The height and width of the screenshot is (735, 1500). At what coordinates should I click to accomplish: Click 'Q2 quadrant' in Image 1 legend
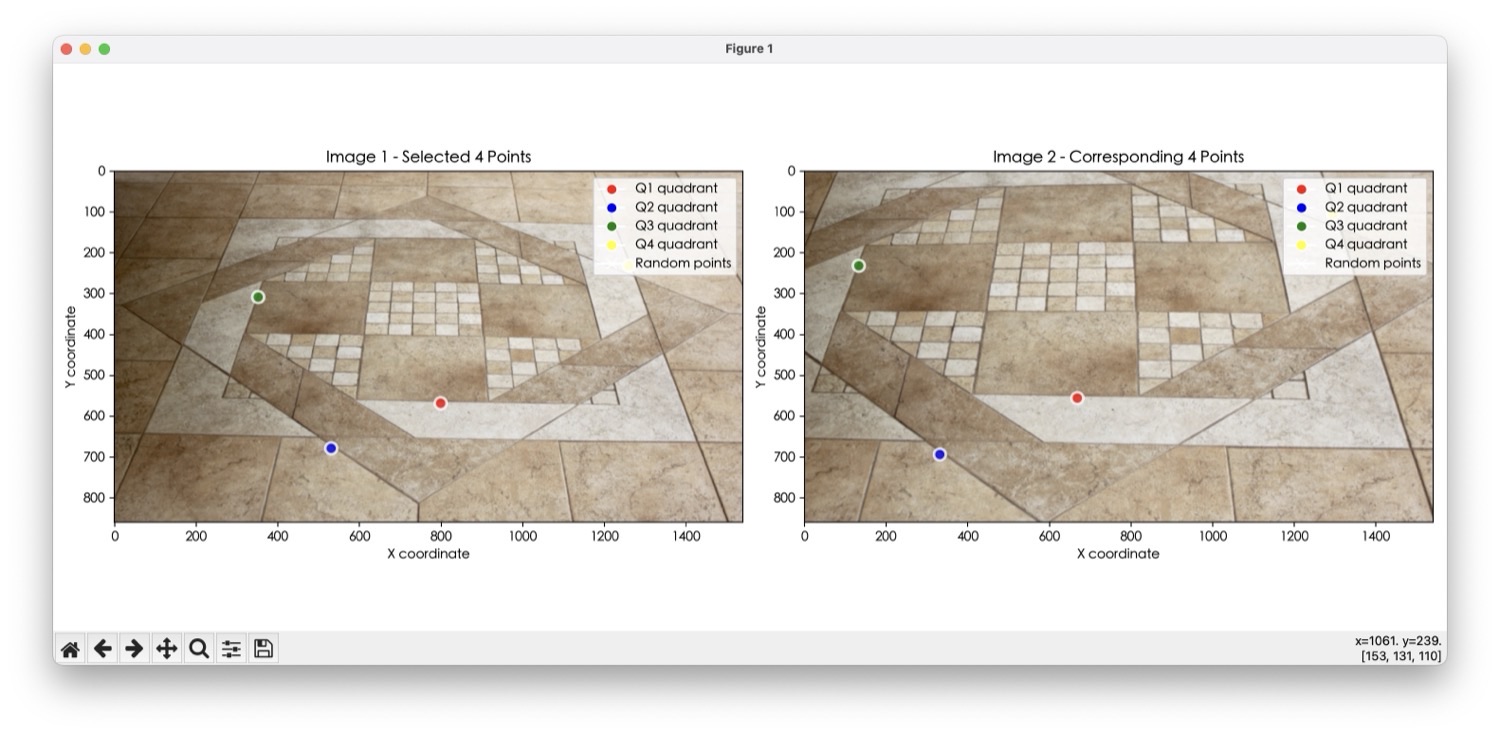(677, 207)
